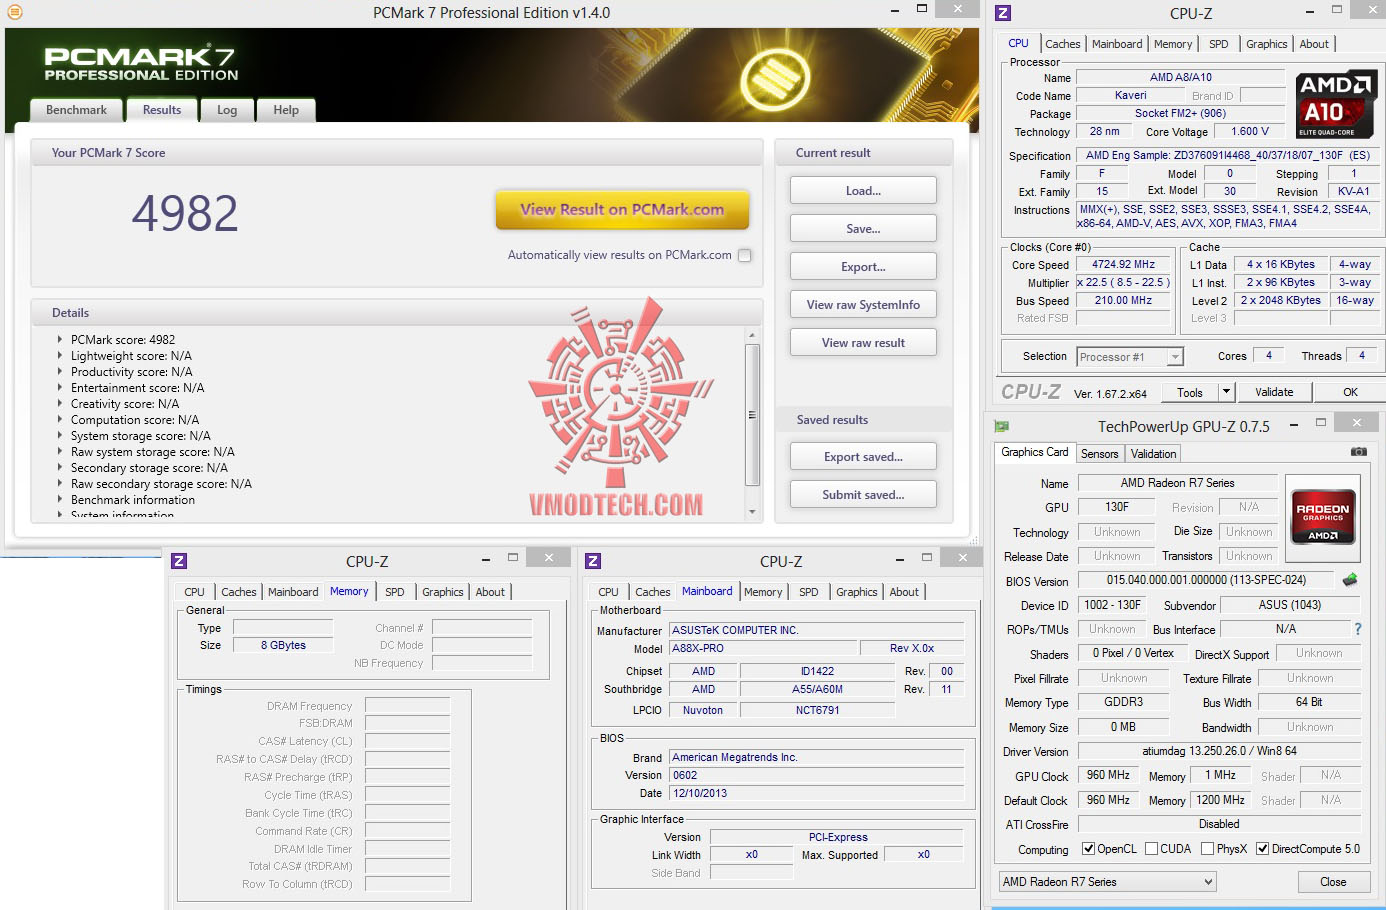Expand the PCMark score: 4982 detail row
Viewport: 1386px width, 910px height.
pyautogui.click(x=60, y=340)
